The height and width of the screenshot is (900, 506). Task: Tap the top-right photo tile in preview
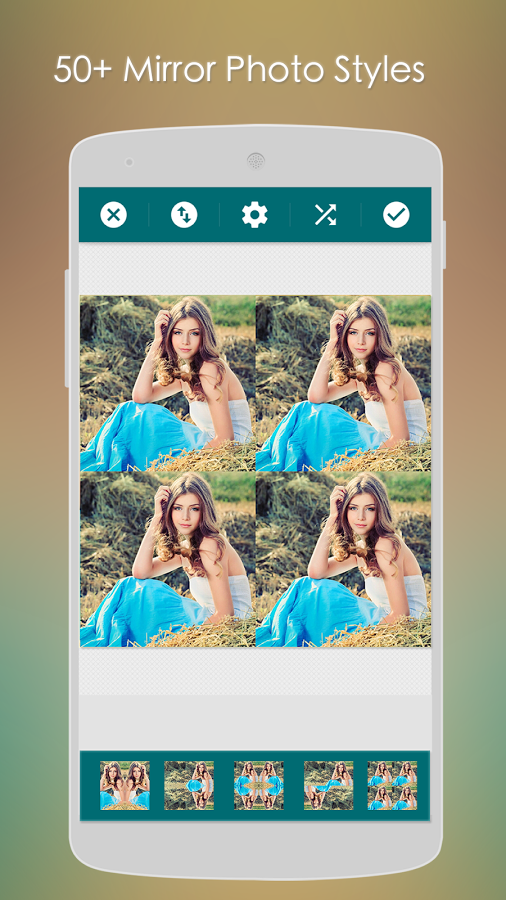(x=343, y=383)
